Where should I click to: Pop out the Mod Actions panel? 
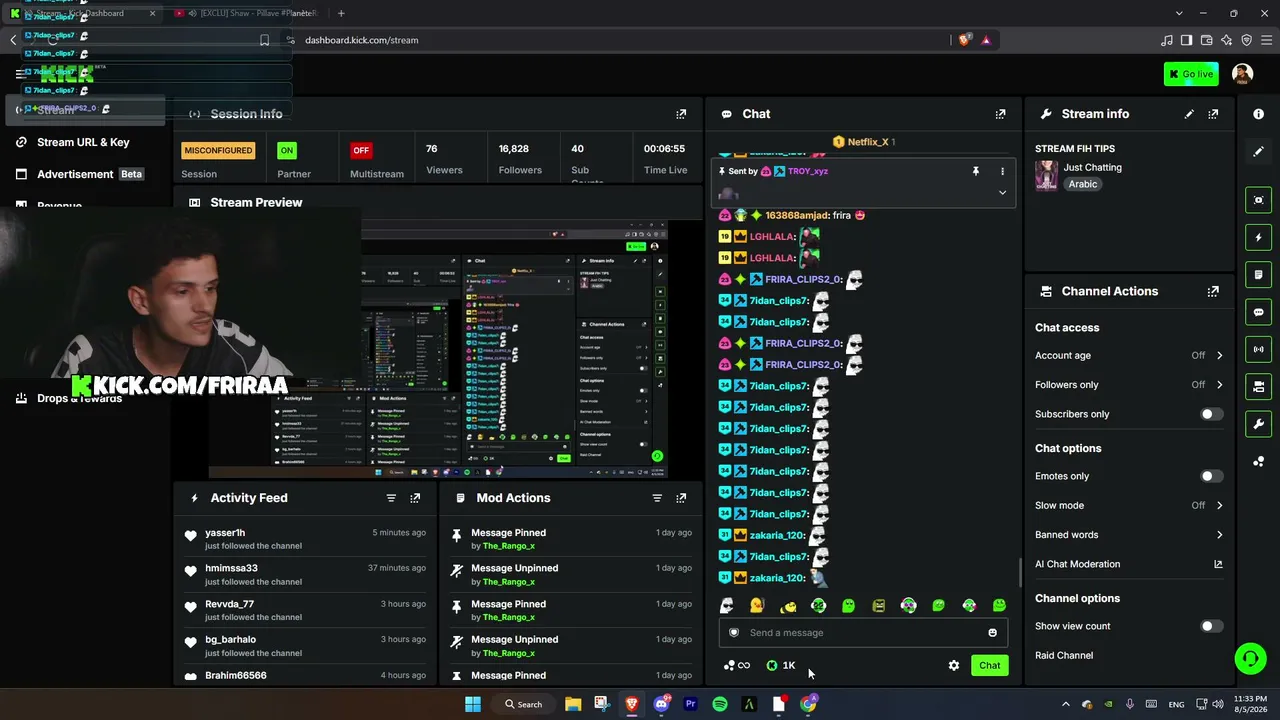(681, 498)
